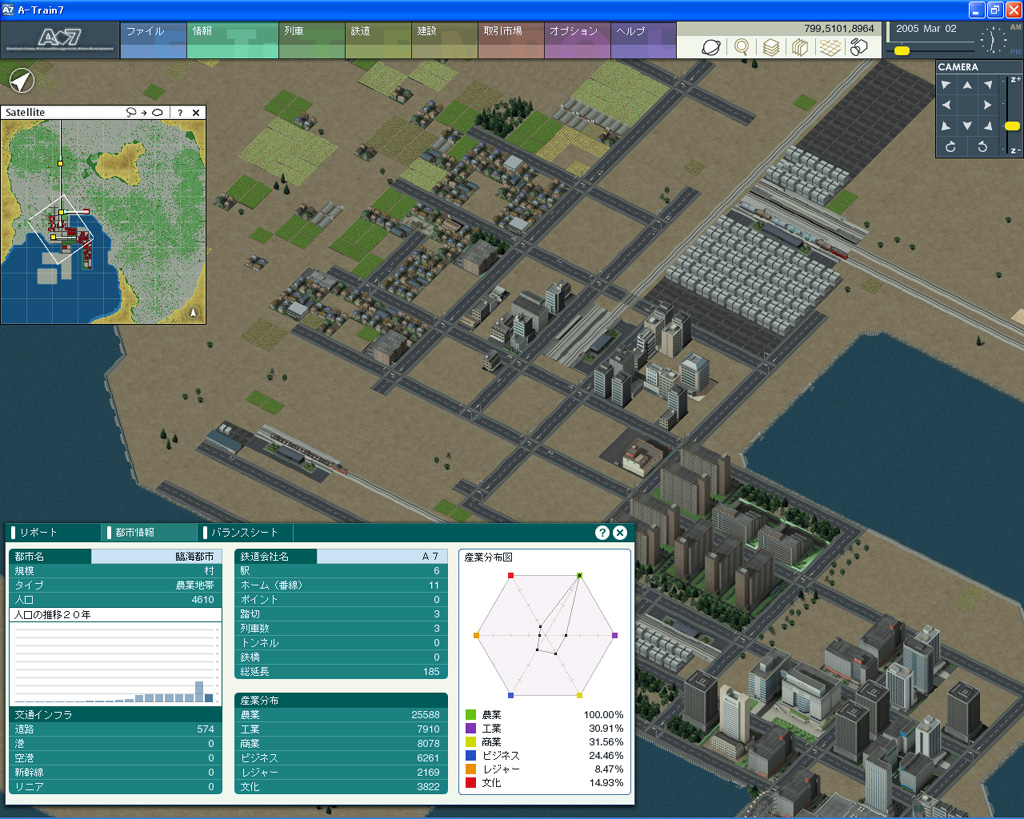Open the 建設 menu
1024x819 pixels.
pyautogui.click(x=445, y=40)
